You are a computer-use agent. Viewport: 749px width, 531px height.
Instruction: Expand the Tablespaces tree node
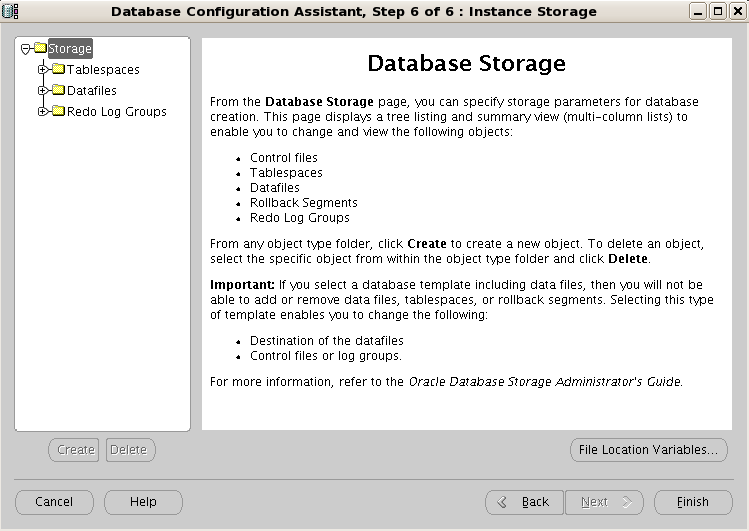[x=43, y=70]
